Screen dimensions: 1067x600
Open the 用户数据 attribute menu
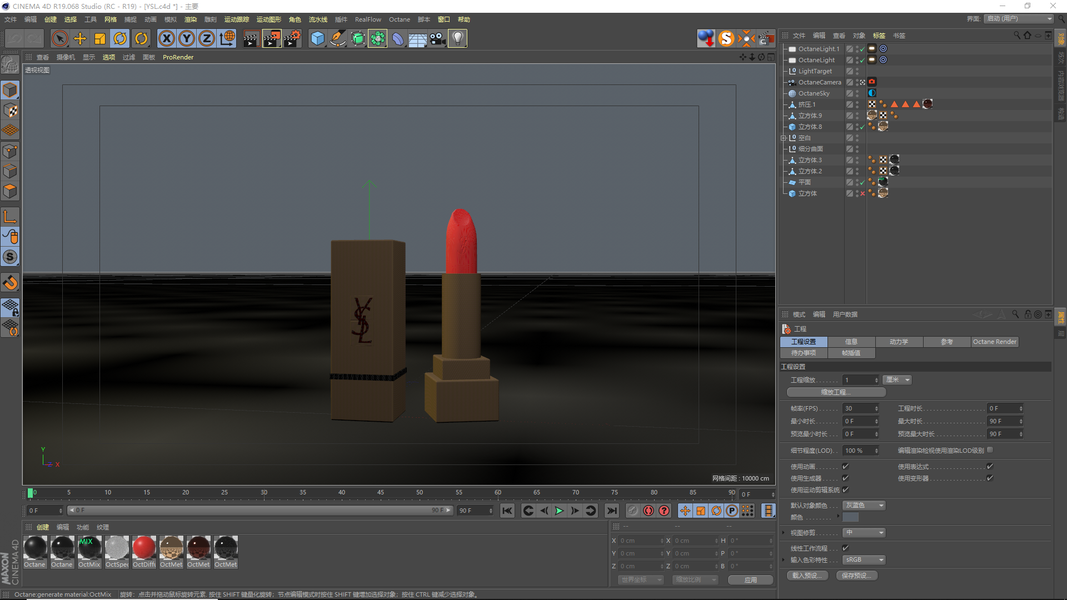[845, 314]
